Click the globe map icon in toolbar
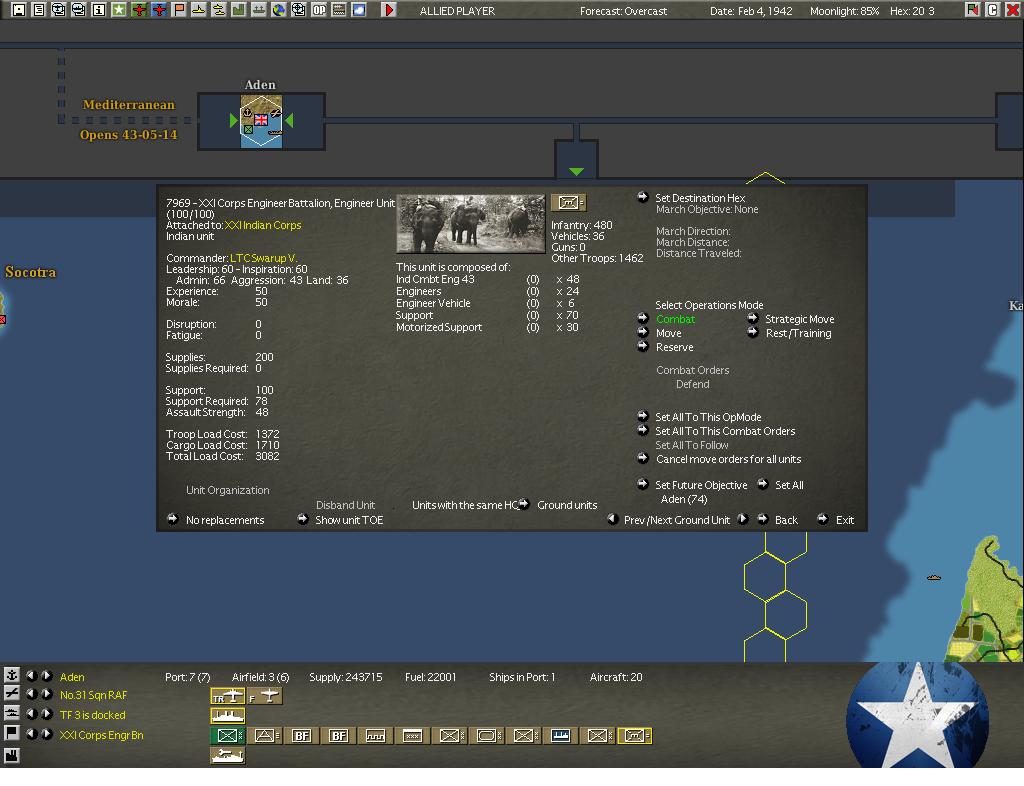This screenshot has width=1024, height=786. [x=279, y=10]
